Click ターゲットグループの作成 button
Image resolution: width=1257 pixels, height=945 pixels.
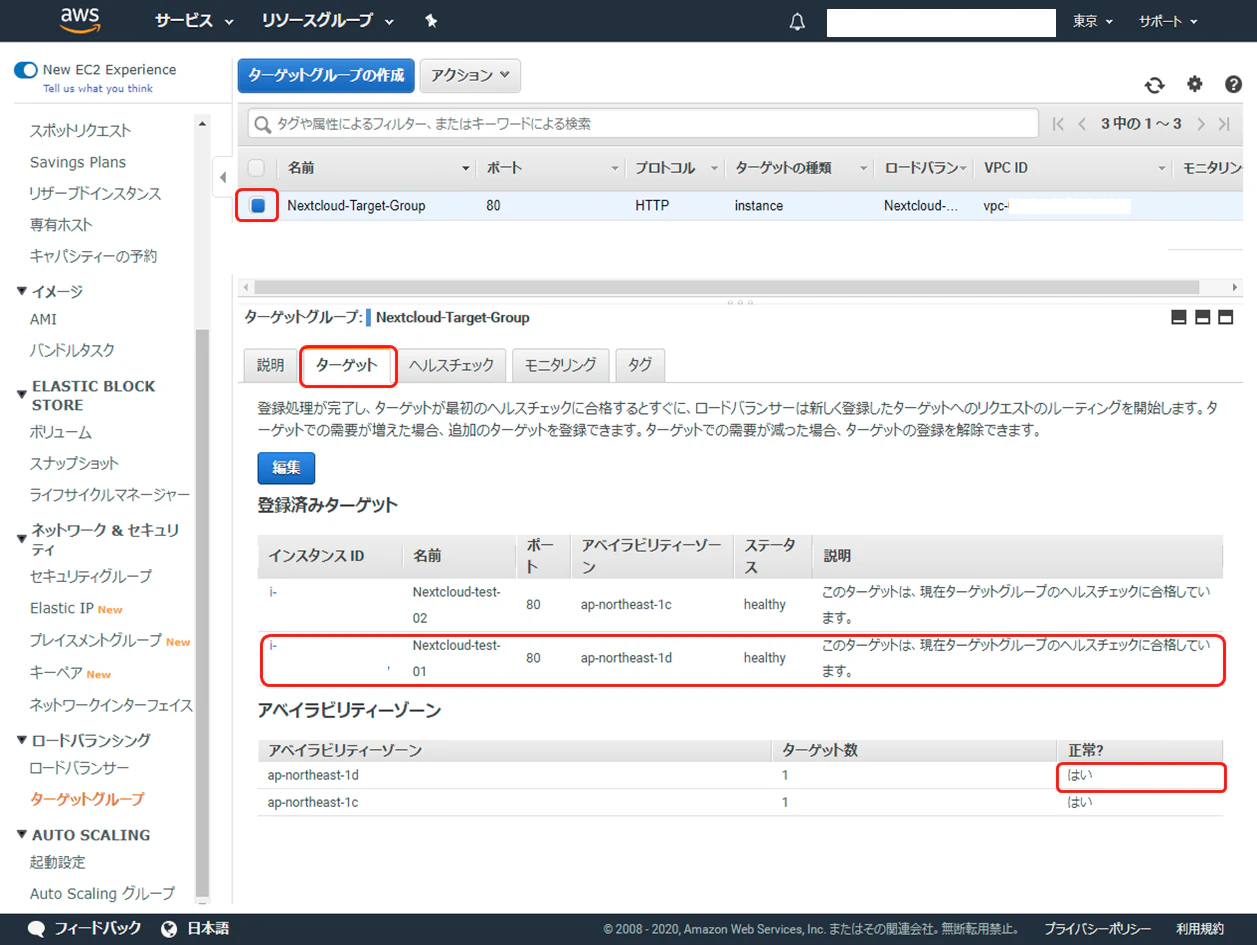(x=326, y=75)
